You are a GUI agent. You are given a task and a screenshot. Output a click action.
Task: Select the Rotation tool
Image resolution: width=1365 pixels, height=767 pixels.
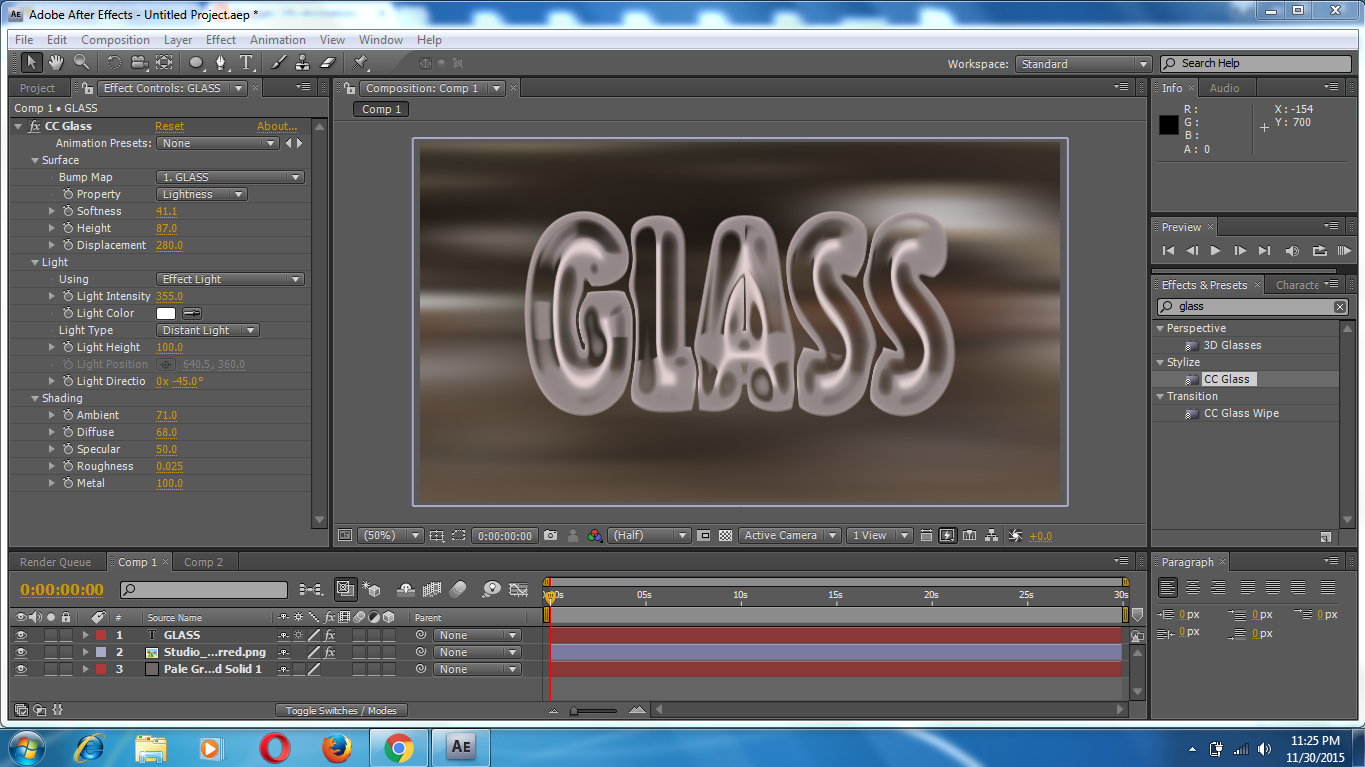114,62
